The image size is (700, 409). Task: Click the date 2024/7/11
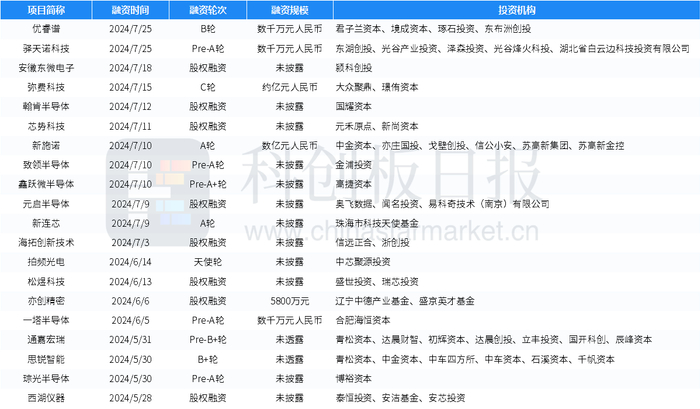coord(130,126)
